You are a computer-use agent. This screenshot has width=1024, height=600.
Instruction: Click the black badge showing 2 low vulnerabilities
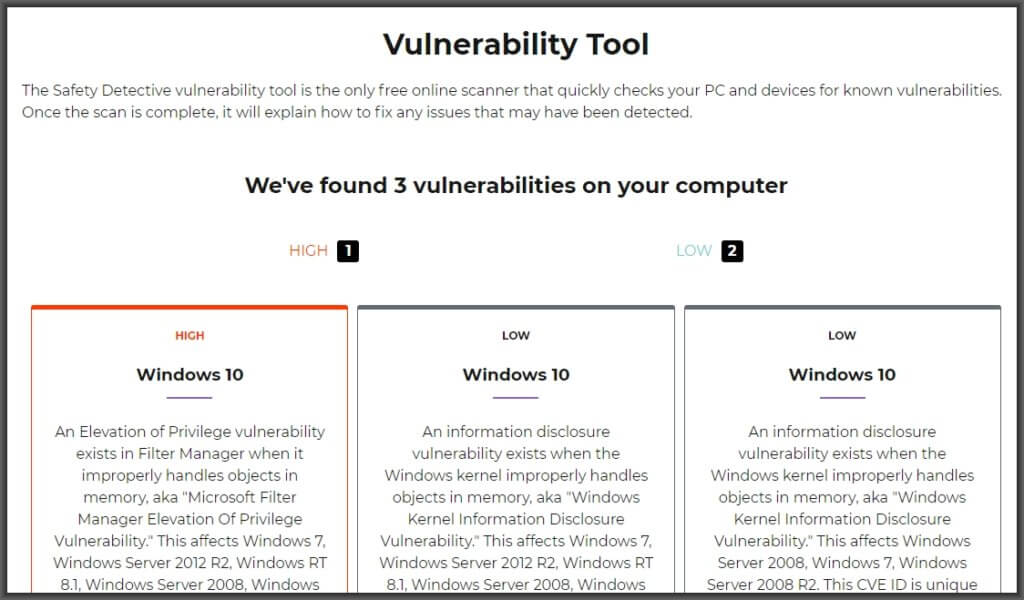tap(733, 251)
